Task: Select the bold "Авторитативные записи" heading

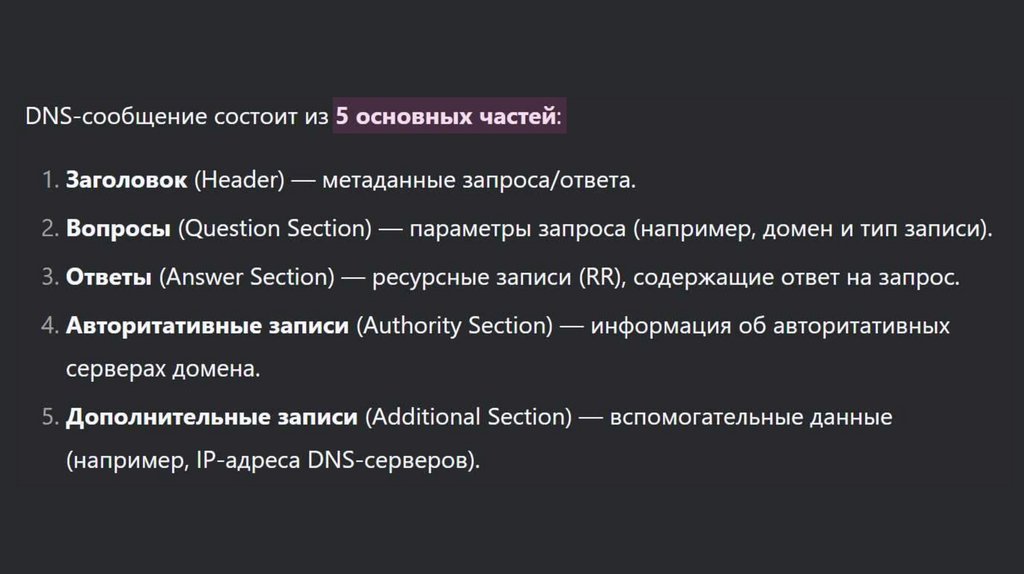Action: click(207, 326)
